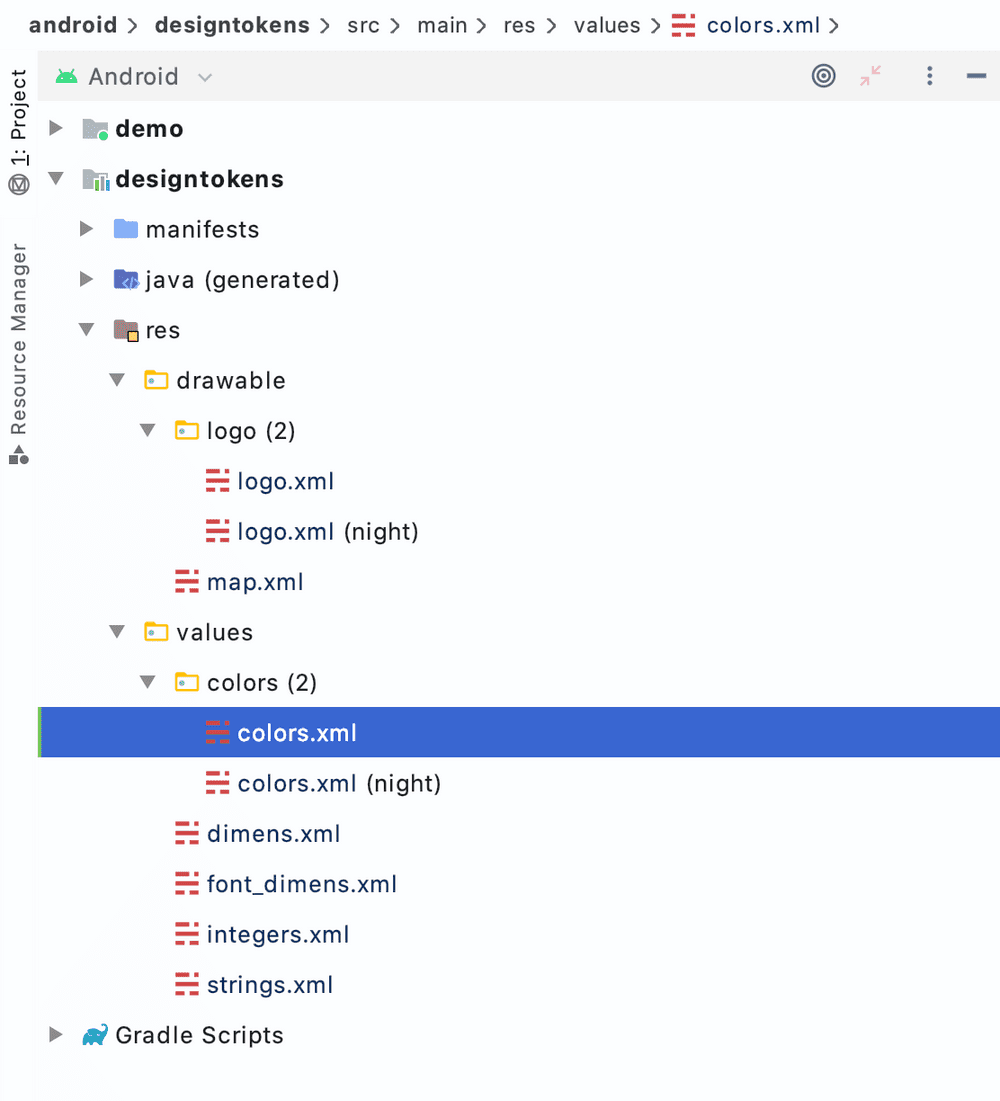Collapse the logo (2) group
The width and height of the screenshot is (1000, 1101).
[147, 430]
